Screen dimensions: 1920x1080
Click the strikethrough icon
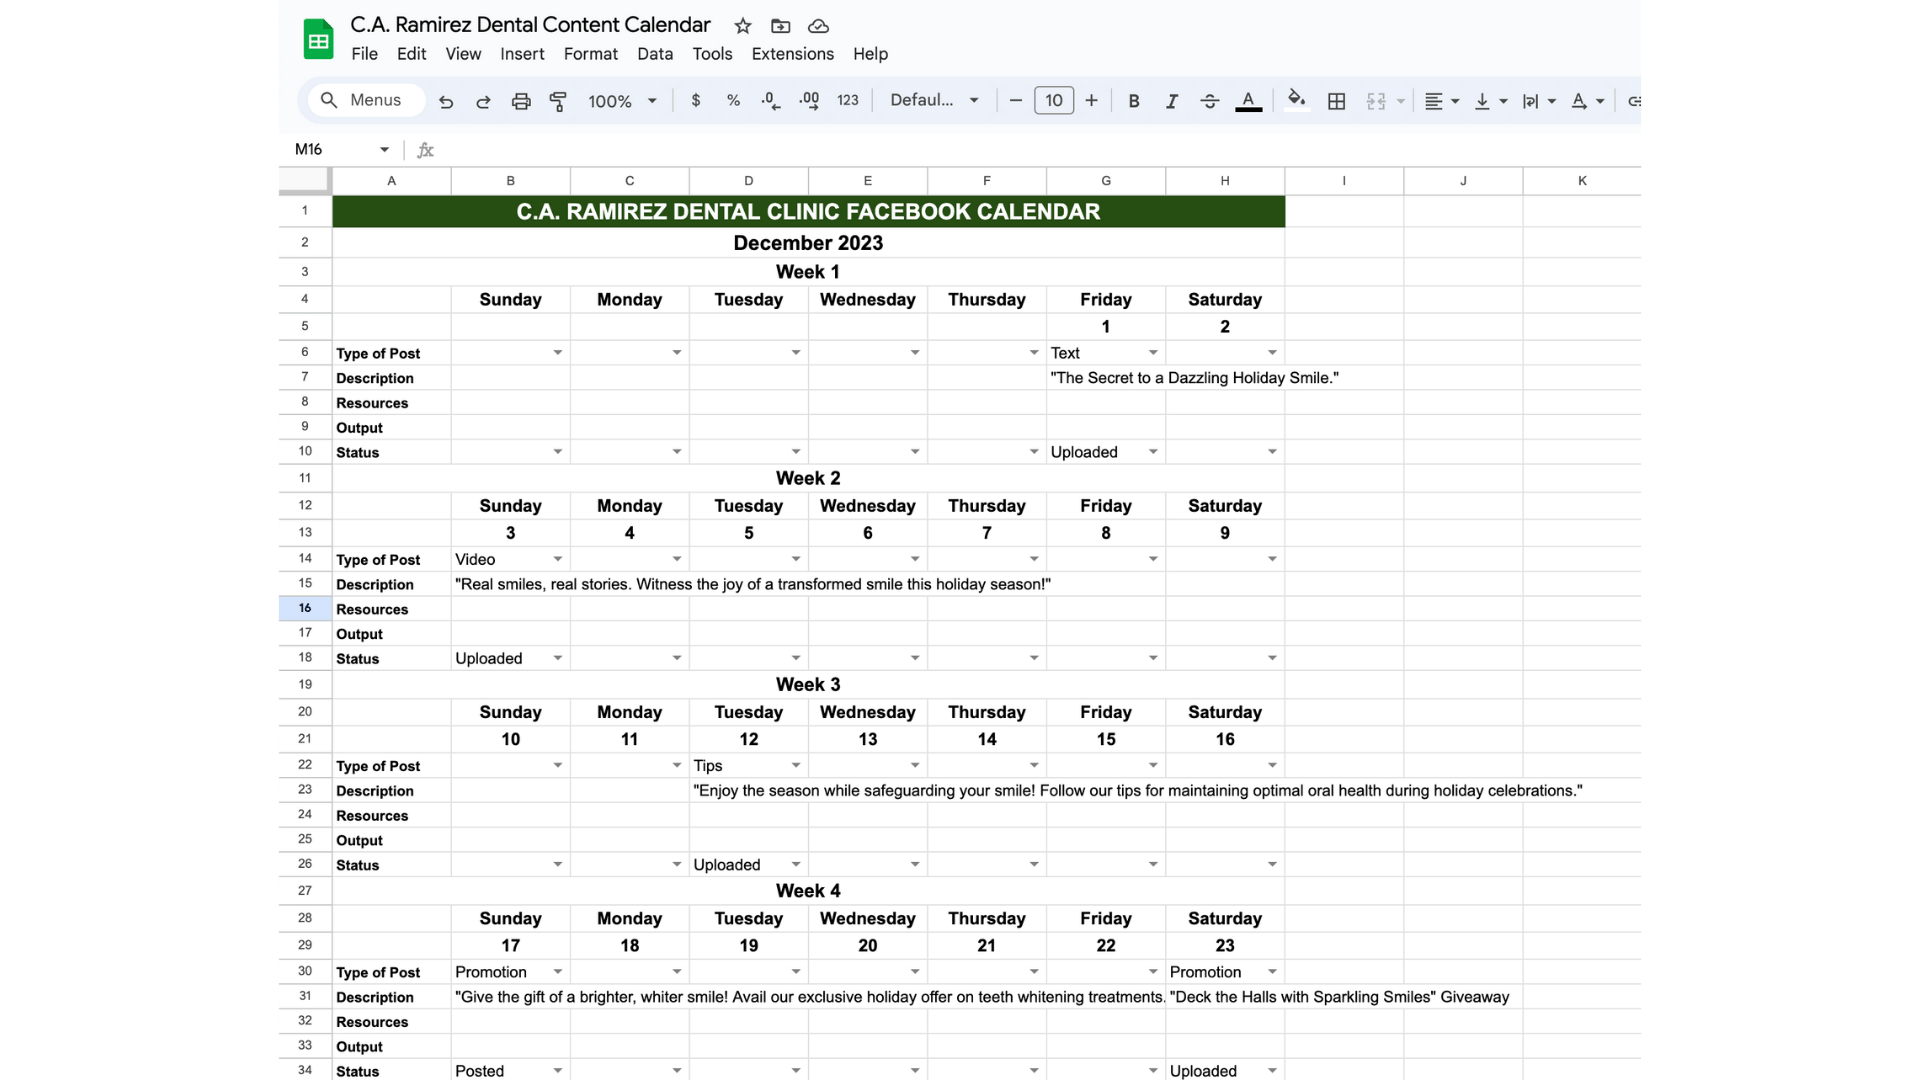1209,101
